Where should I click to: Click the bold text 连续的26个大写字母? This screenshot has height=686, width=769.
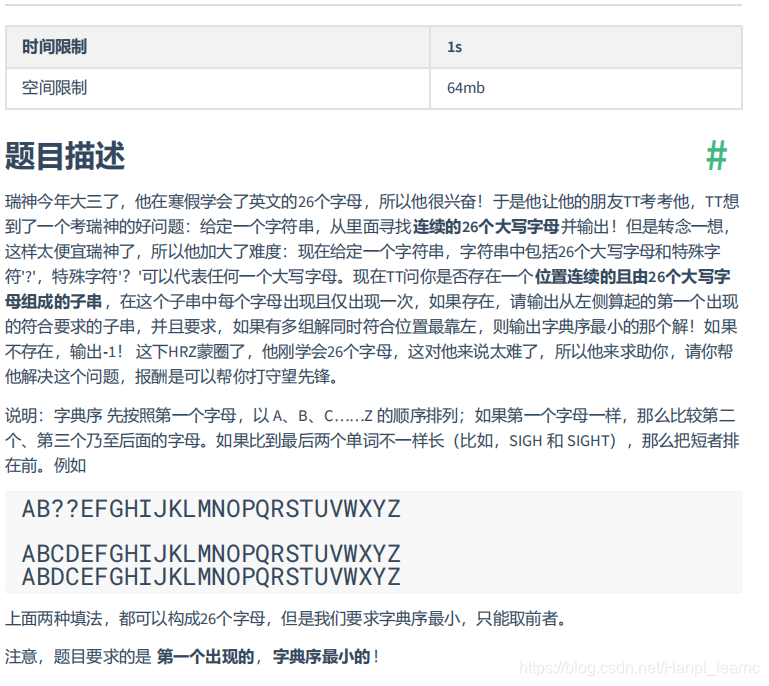486,227
